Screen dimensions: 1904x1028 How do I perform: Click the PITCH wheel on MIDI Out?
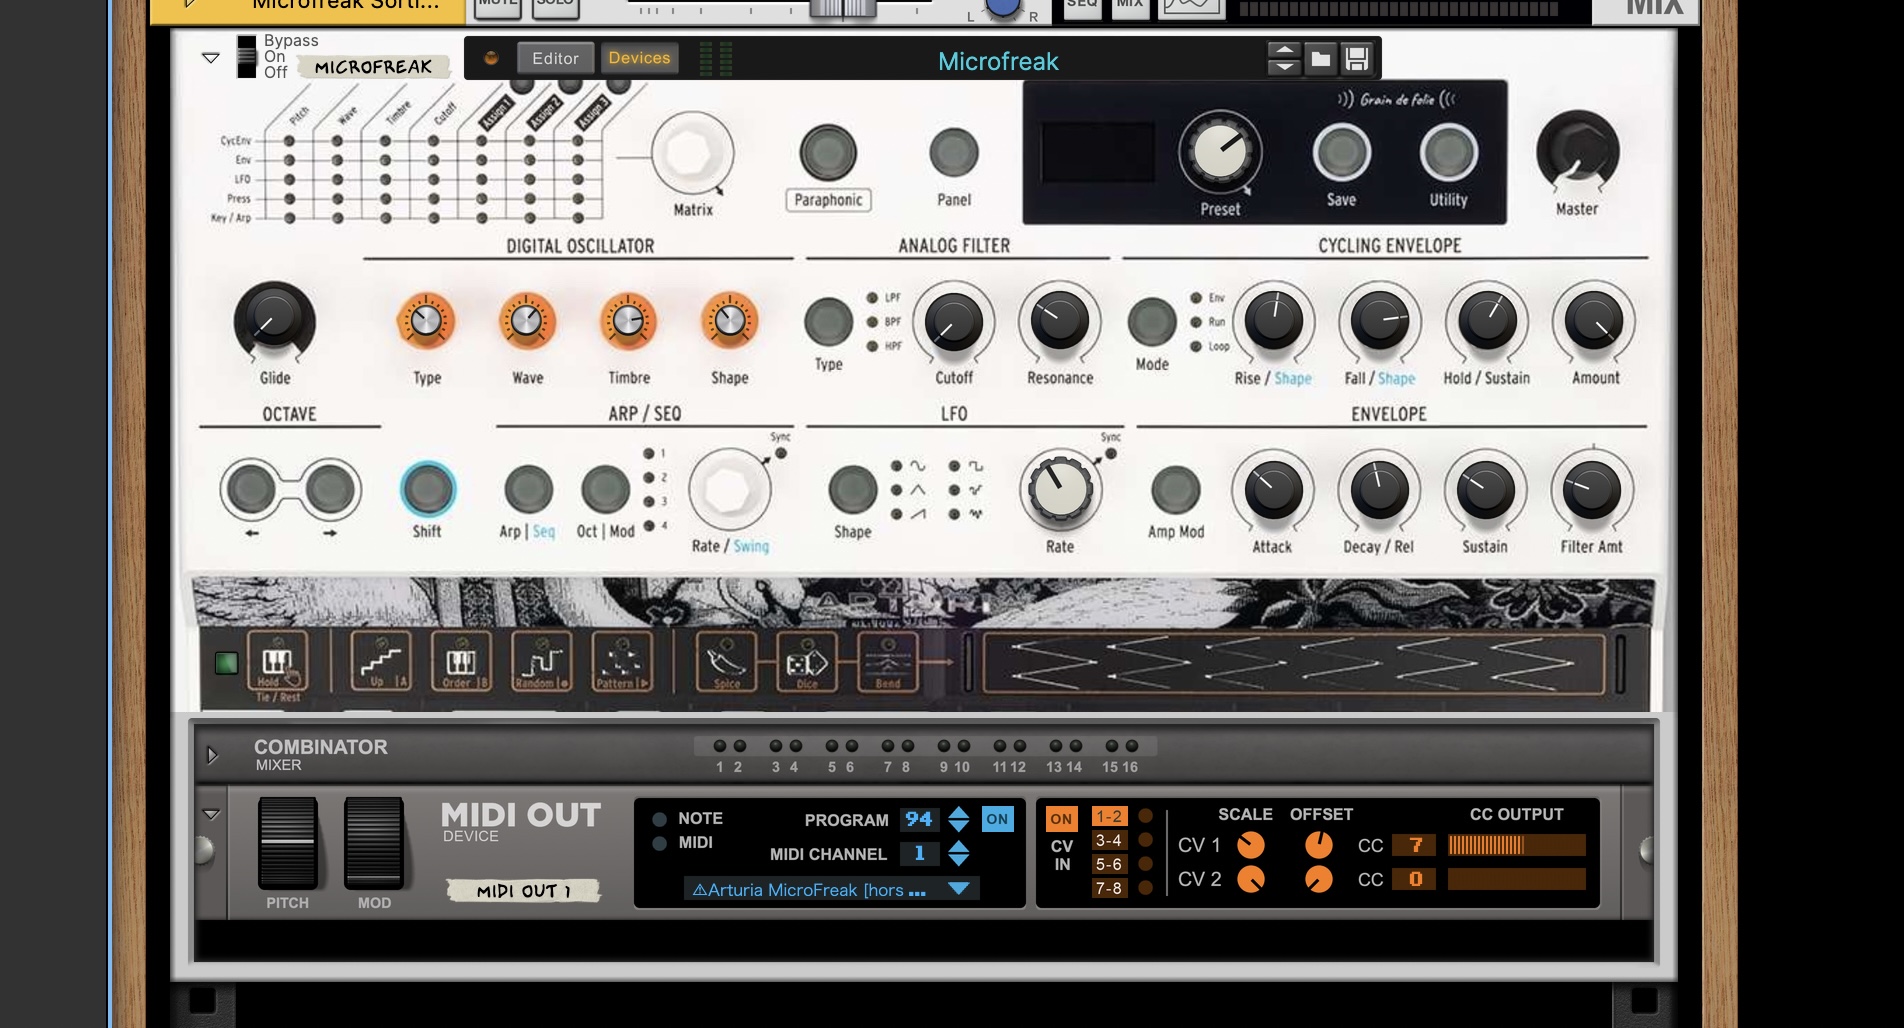288,842
